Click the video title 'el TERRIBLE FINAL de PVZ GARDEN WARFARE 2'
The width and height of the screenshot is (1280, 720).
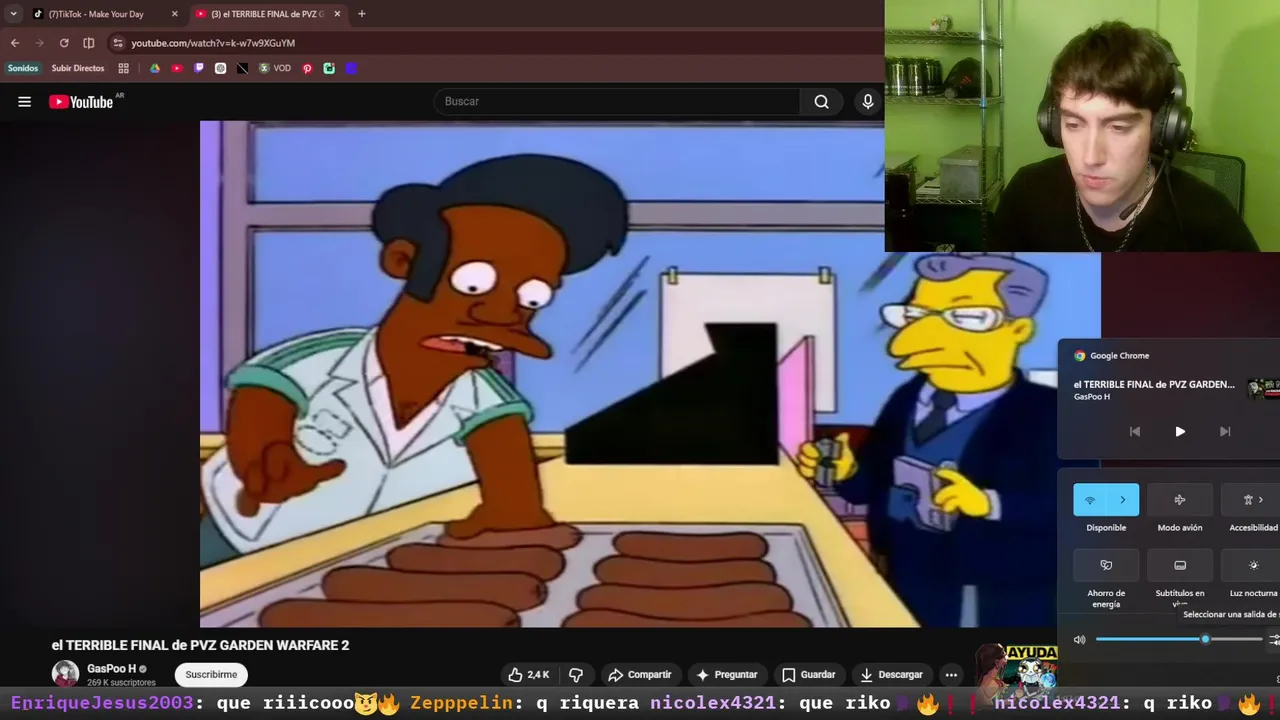pyautogui.click(x=200, y=645)
